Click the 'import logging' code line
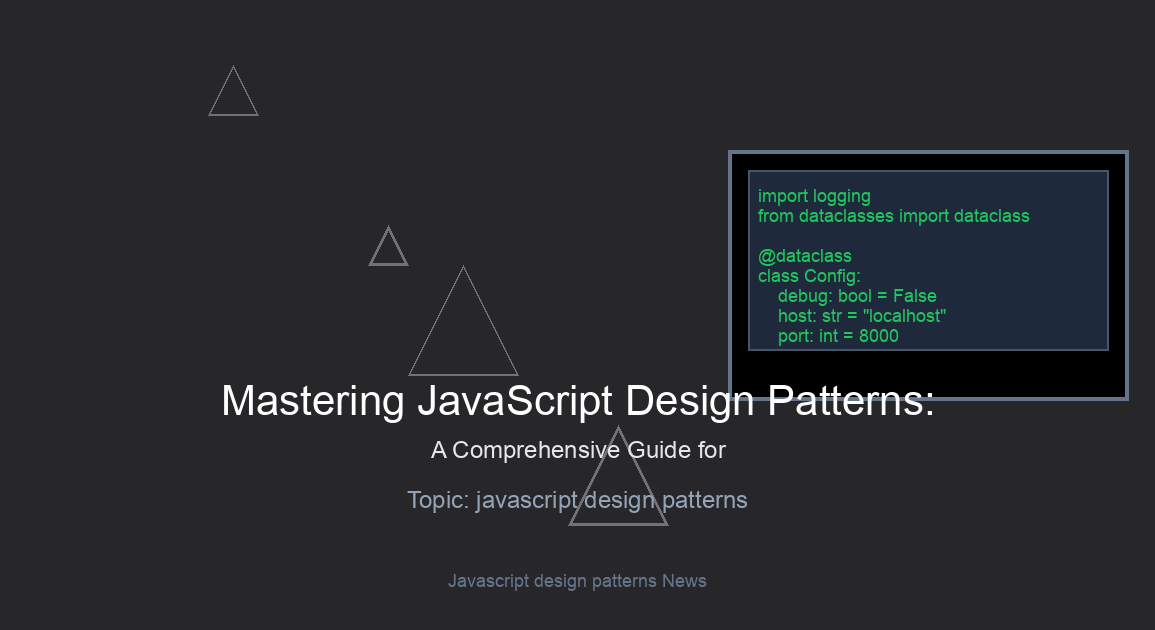The width and height of the screenshot is (1155, 630). [x=814, y=196]
